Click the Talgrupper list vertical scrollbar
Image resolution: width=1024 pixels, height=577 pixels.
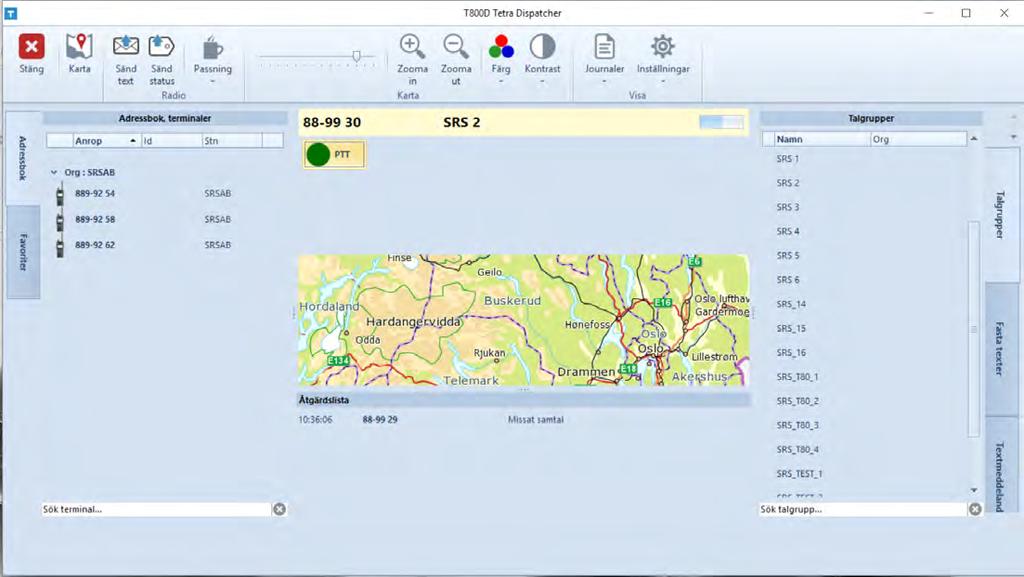tap(974, 329)
